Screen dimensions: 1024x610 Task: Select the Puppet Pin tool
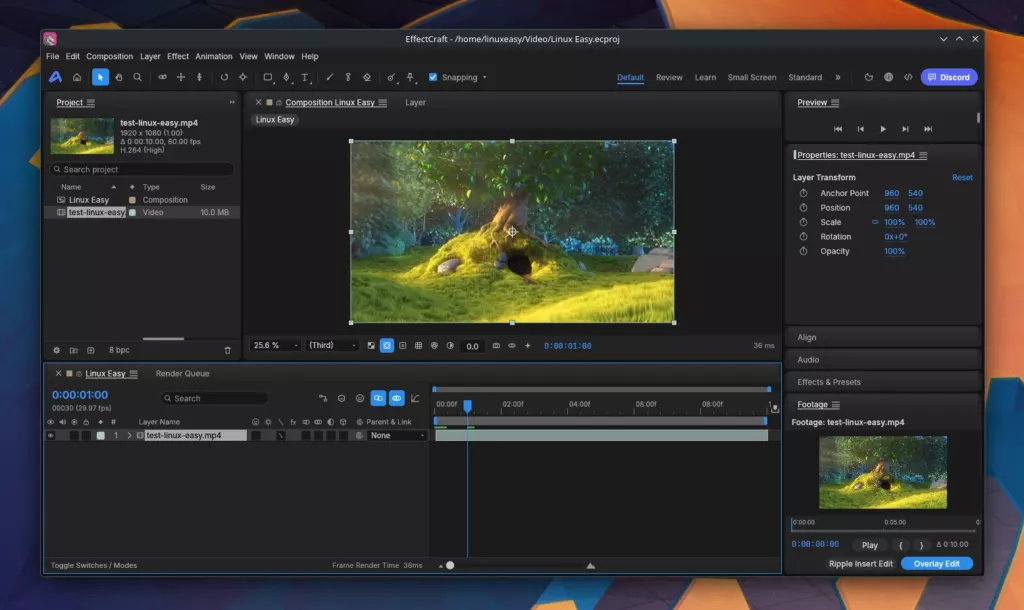tap(410, 77)
